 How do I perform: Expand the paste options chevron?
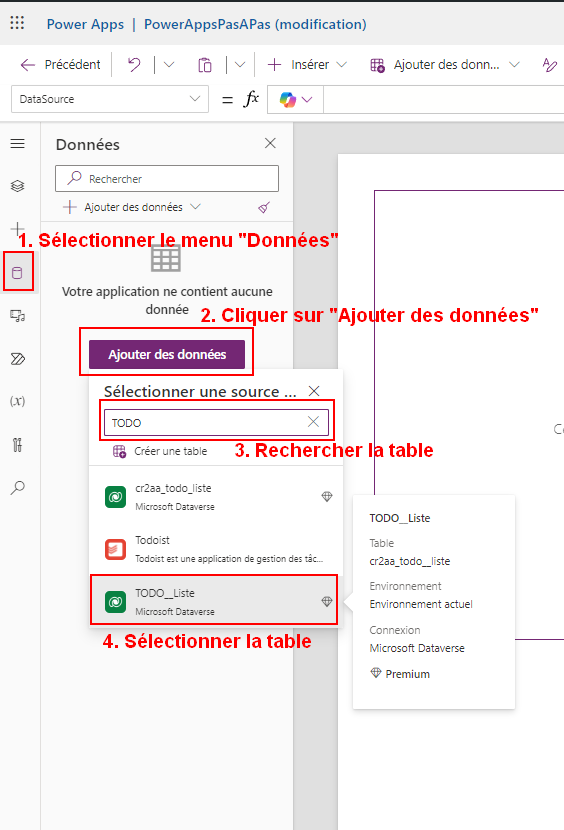pyautogui.click(x=240, y=65)
